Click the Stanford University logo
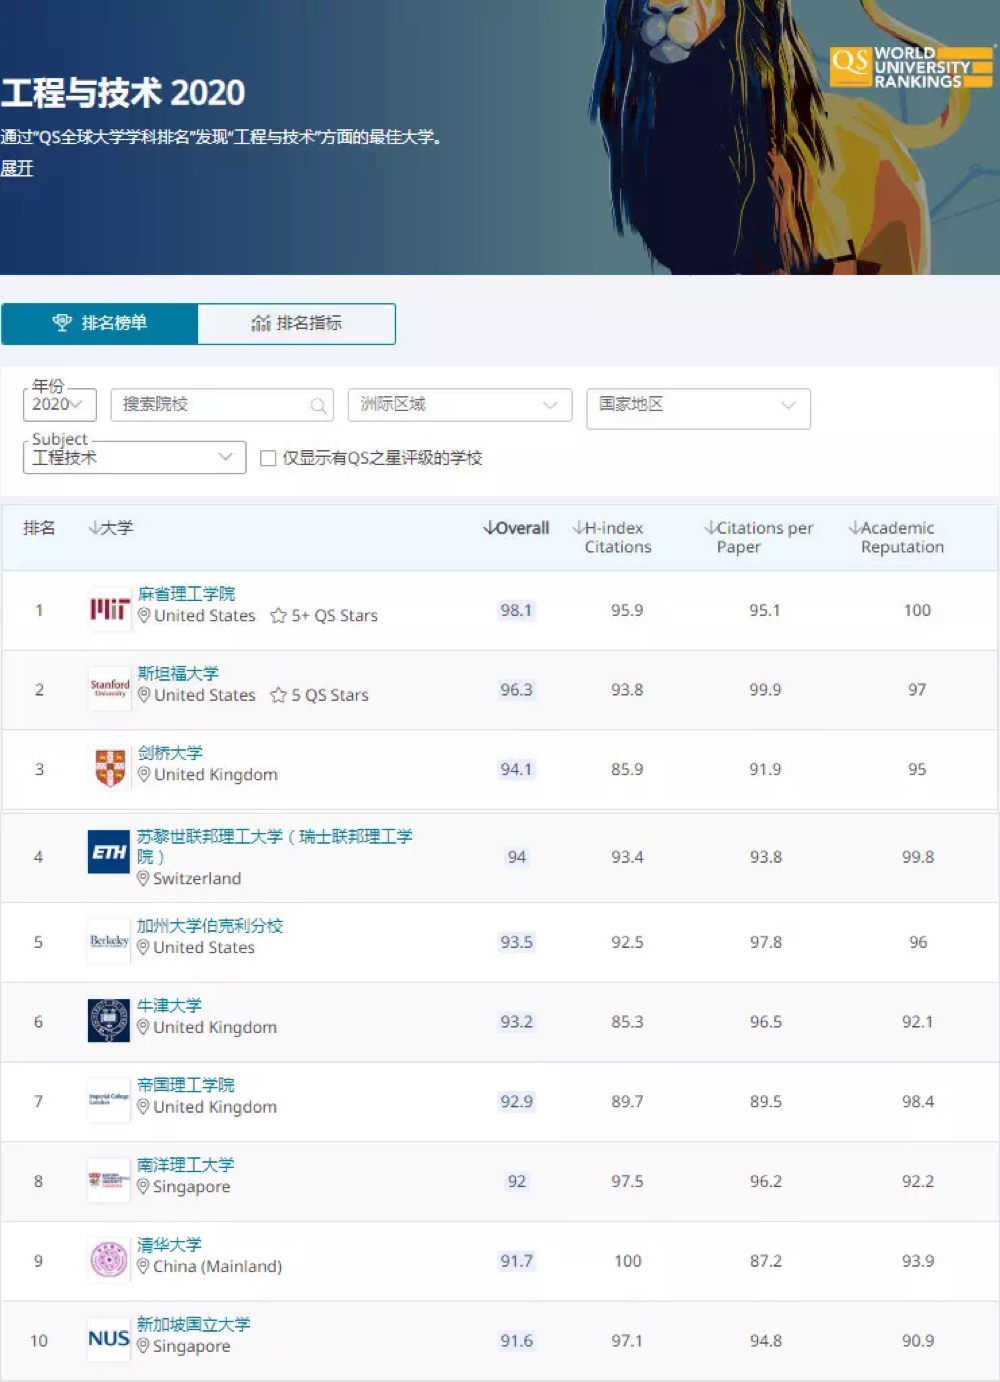Viewport: 1000px width, 1382px height. (x=109, y=689)
